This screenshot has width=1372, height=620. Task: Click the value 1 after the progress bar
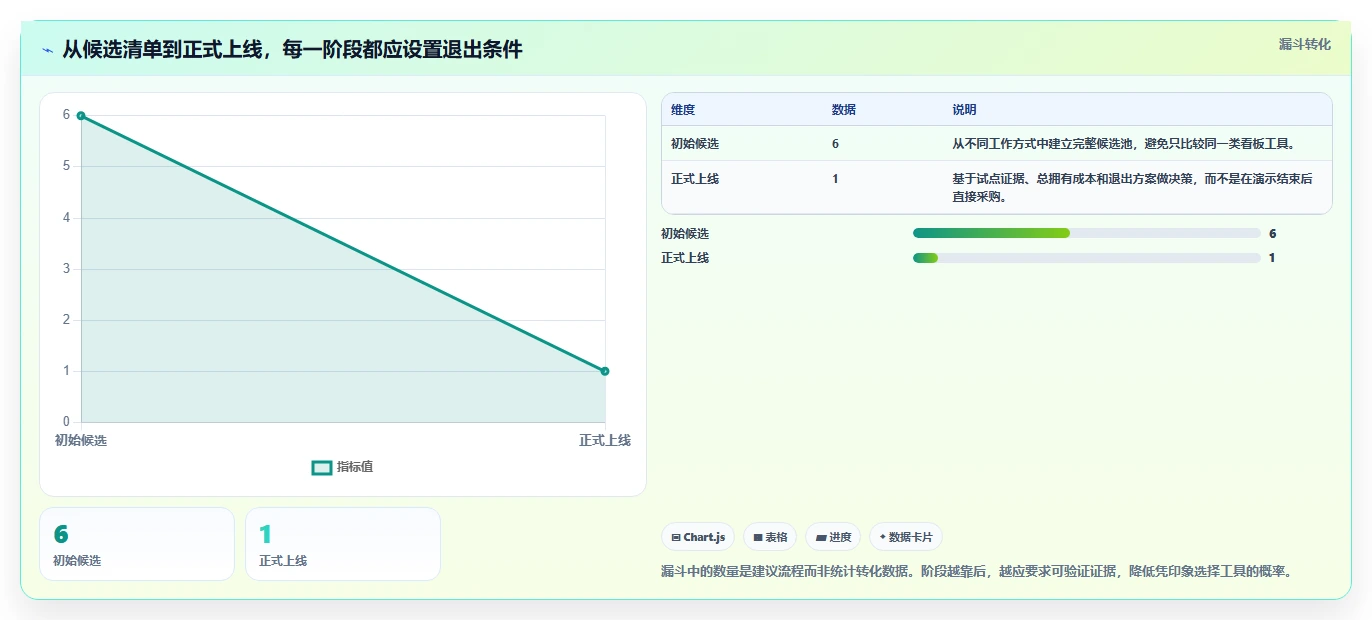[1272, 258]
